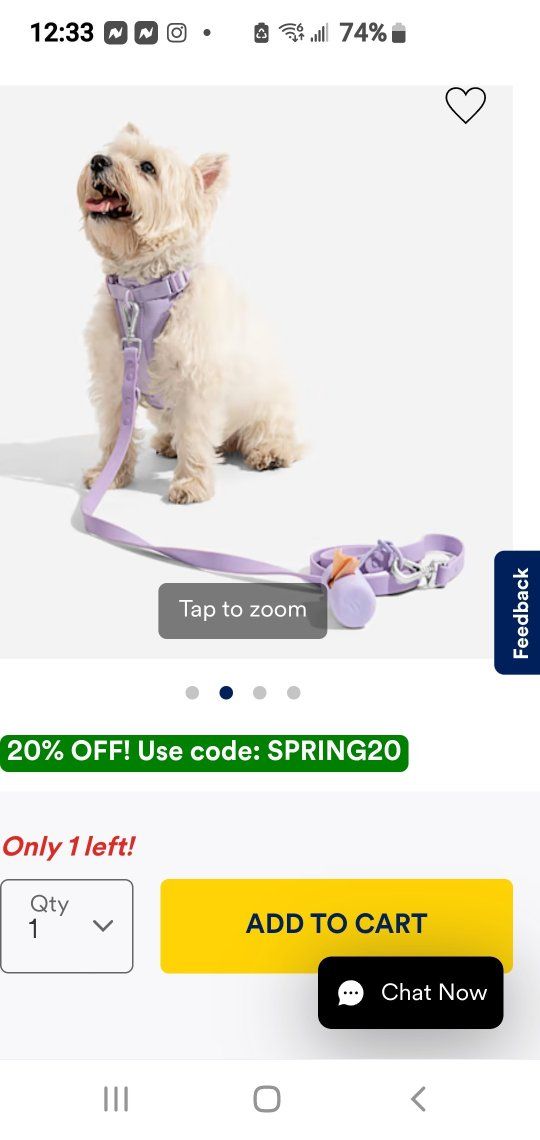The width and height of the screenshot is (540, 1140).
Task: Go back using Android back arrow
Action: [x=418, y=1099]
